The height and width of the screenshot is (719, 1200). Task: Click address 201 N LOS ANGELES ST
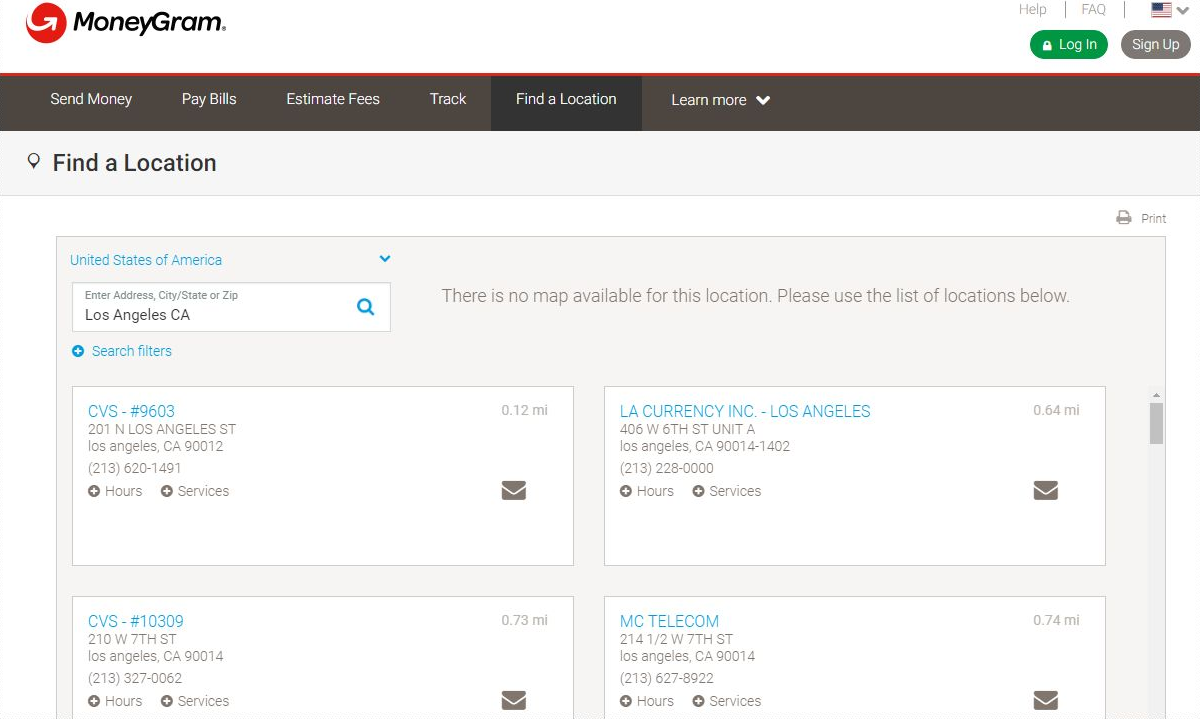pos(162,429)
